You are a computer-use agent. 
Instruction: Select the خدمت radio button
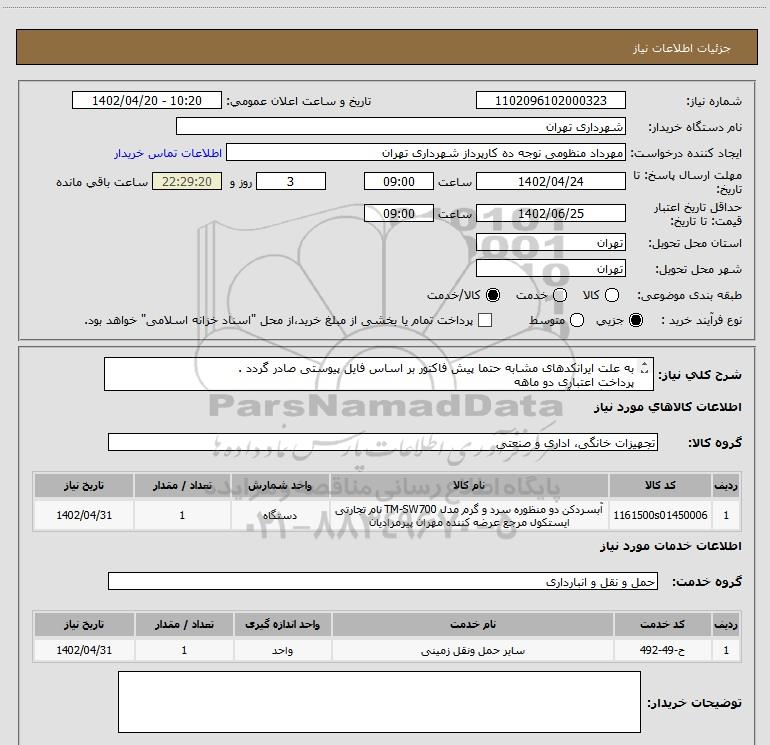pos(560,295)
